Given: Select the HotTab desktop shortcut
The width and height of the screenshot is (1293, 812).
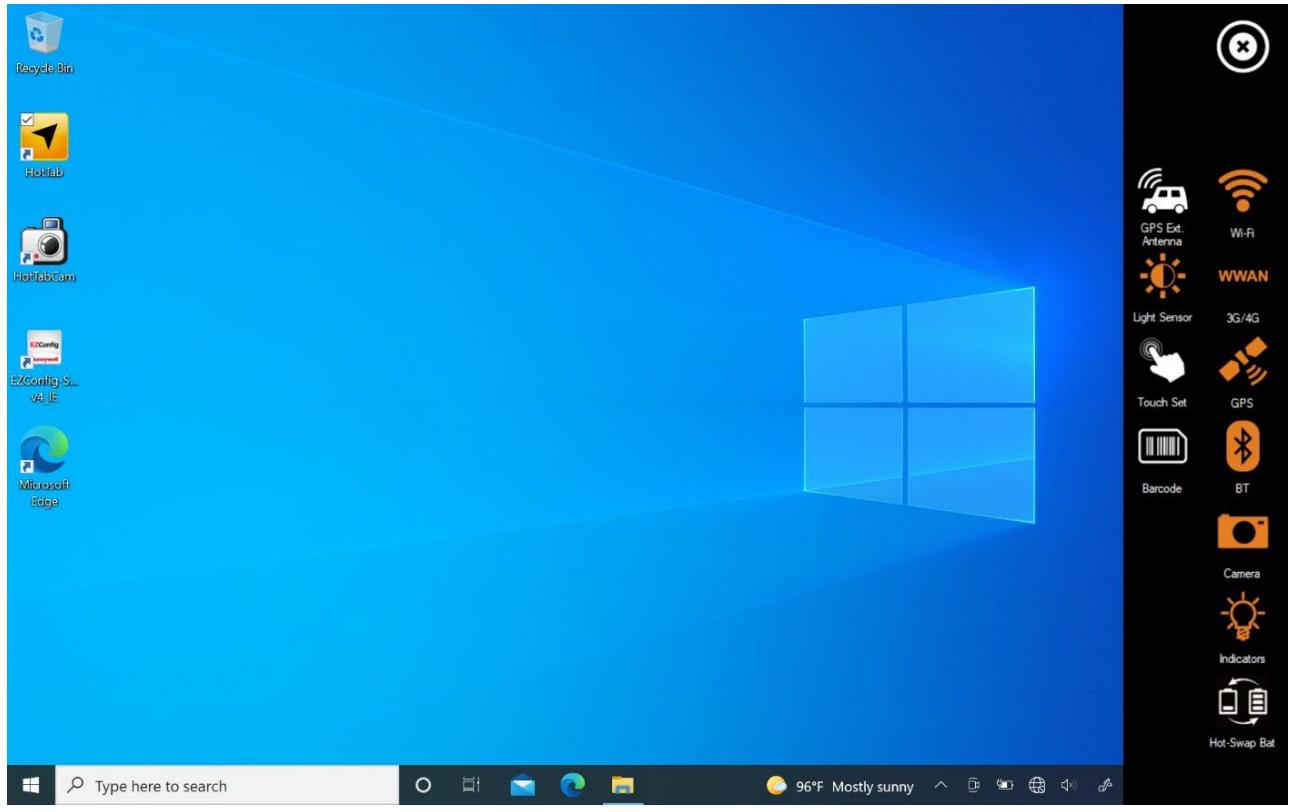Looking at the screenshot, I should [x=44, y=146].
